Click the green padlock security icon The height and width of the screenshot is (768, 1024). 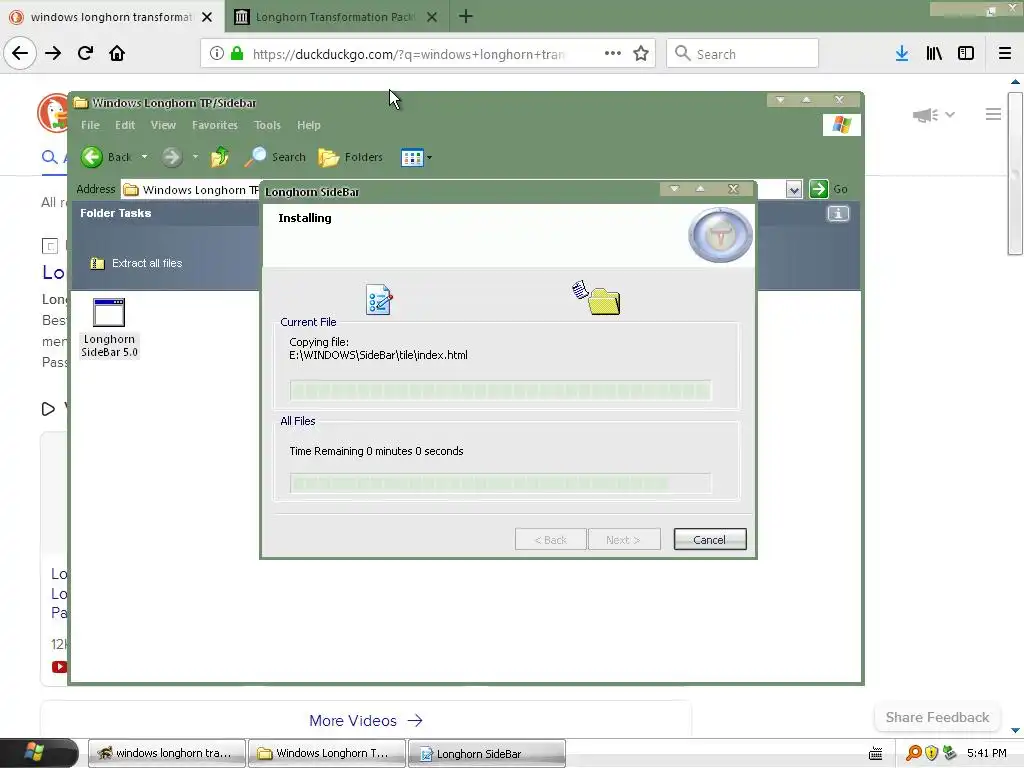tap(237, 54)
